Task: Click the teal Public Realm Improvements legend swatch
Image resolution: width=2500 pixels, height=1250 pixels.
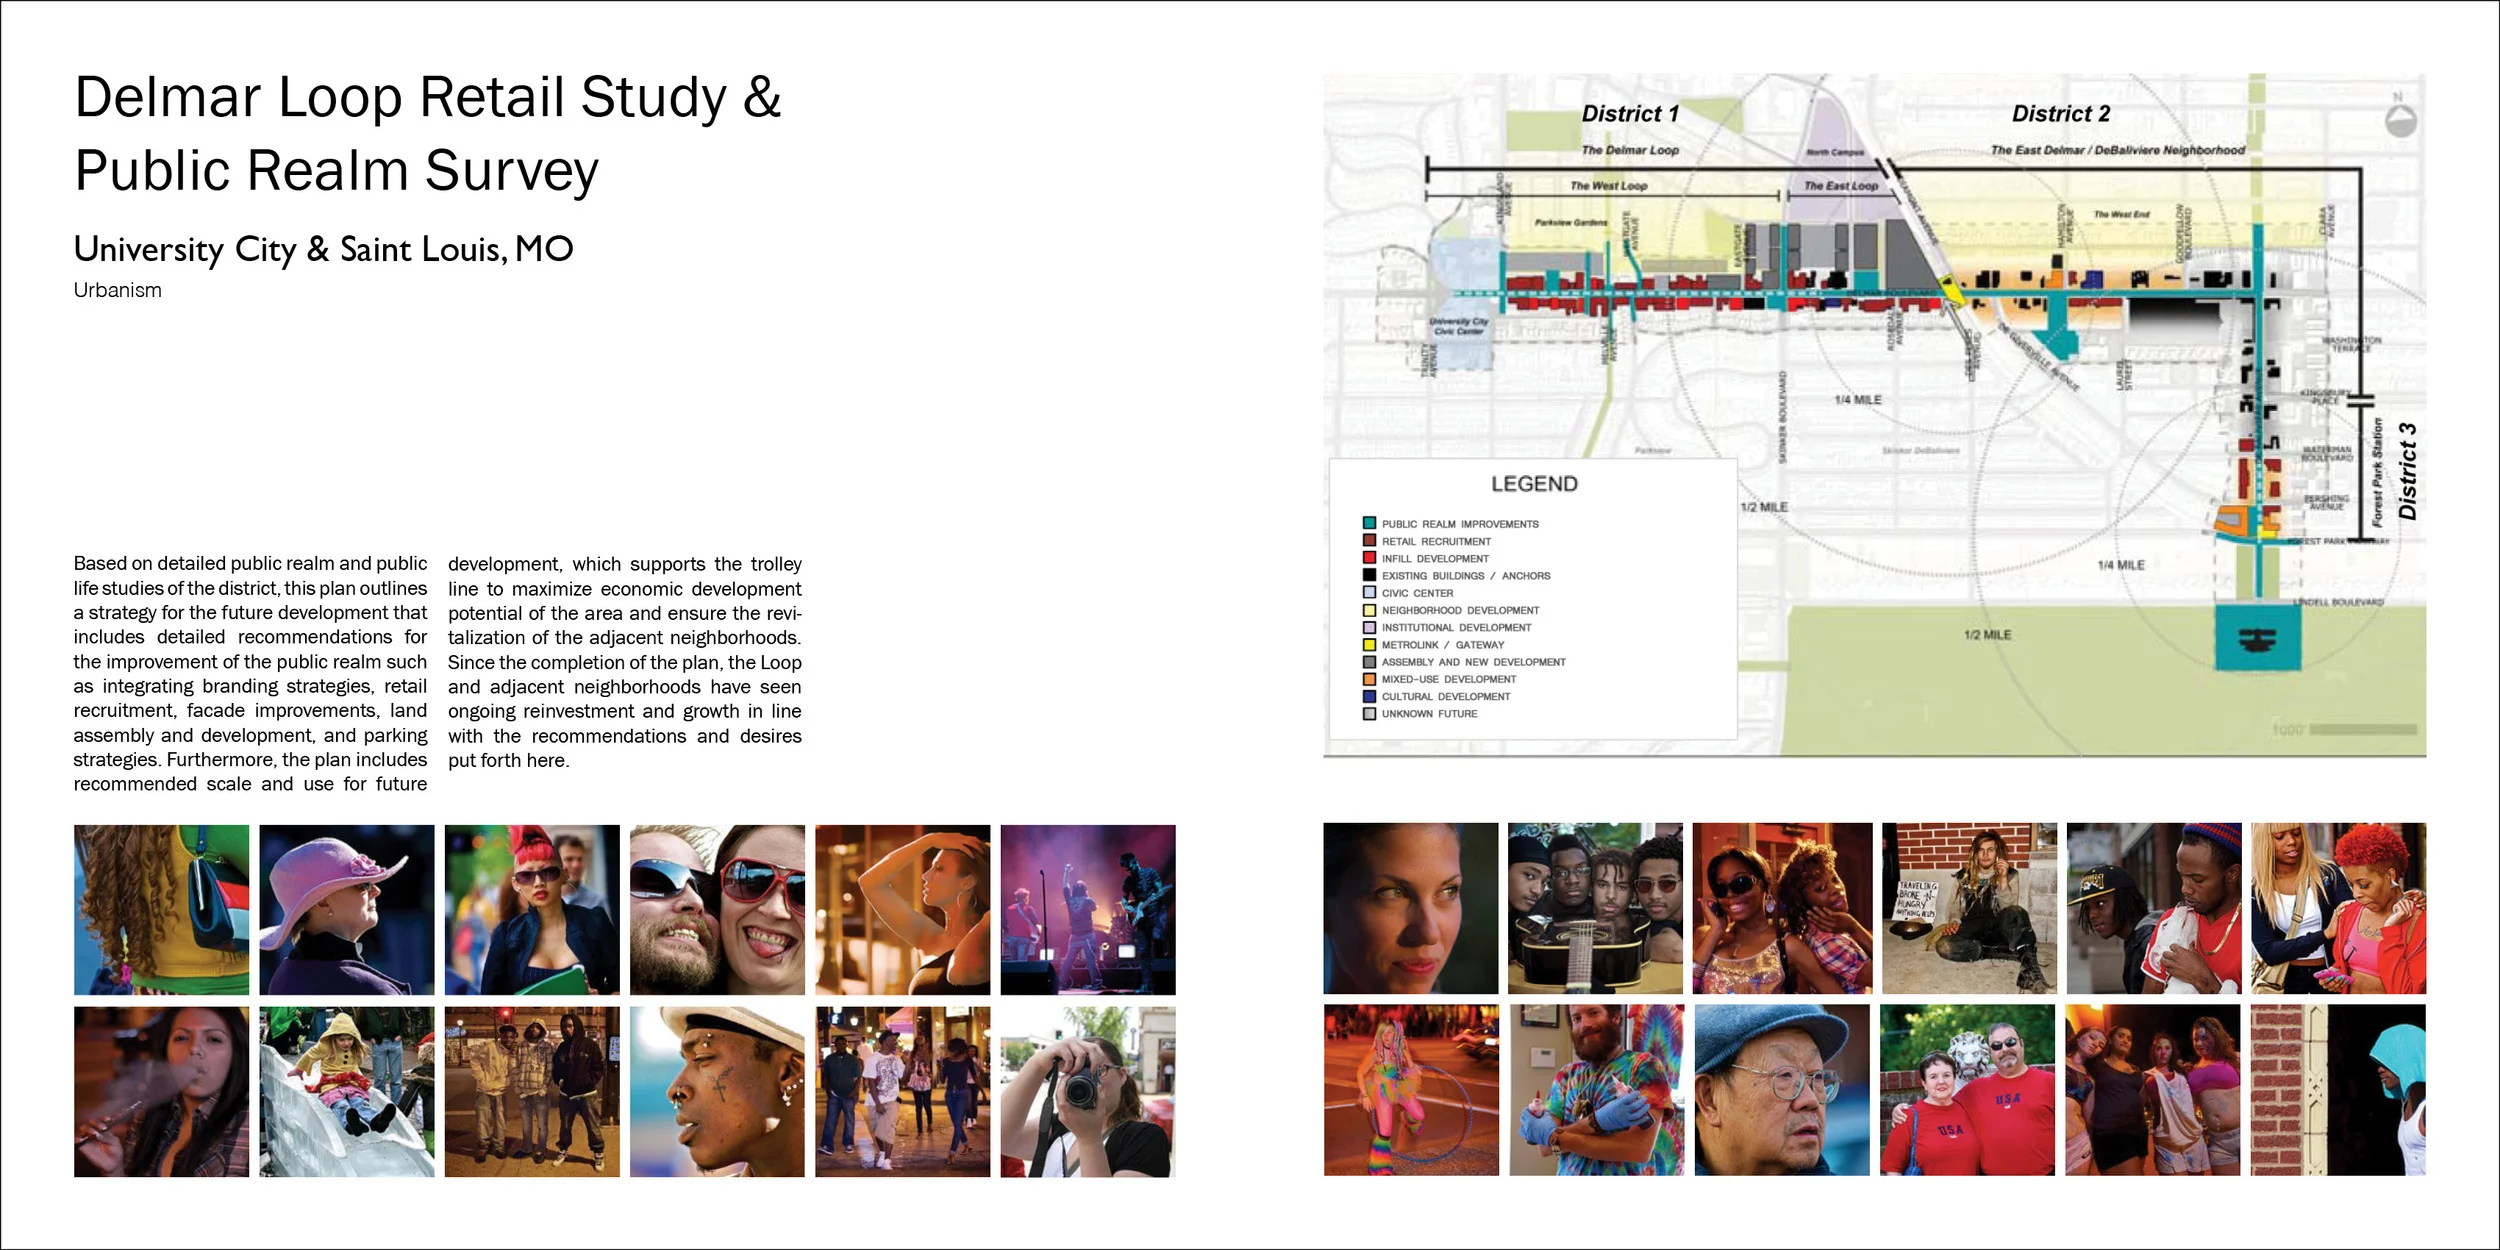Action: tap(1369, 523)
